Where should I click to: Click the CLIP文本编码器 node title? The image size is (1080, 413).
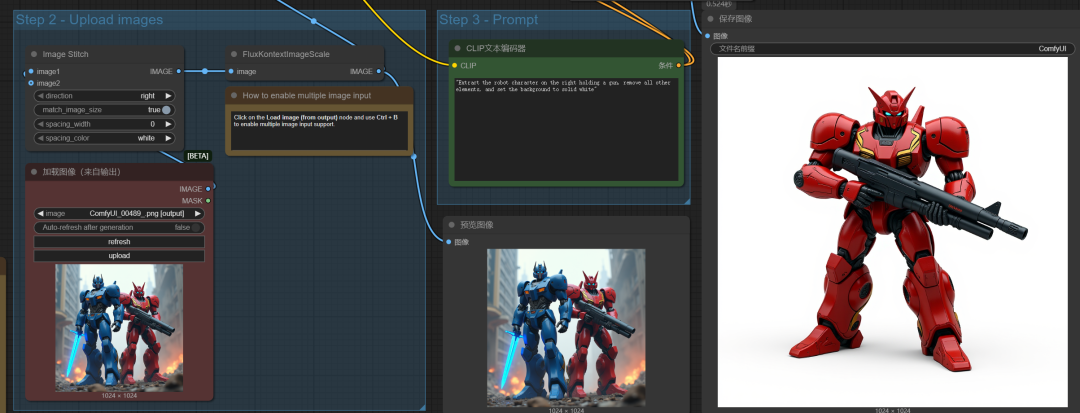tap(496, 48)
